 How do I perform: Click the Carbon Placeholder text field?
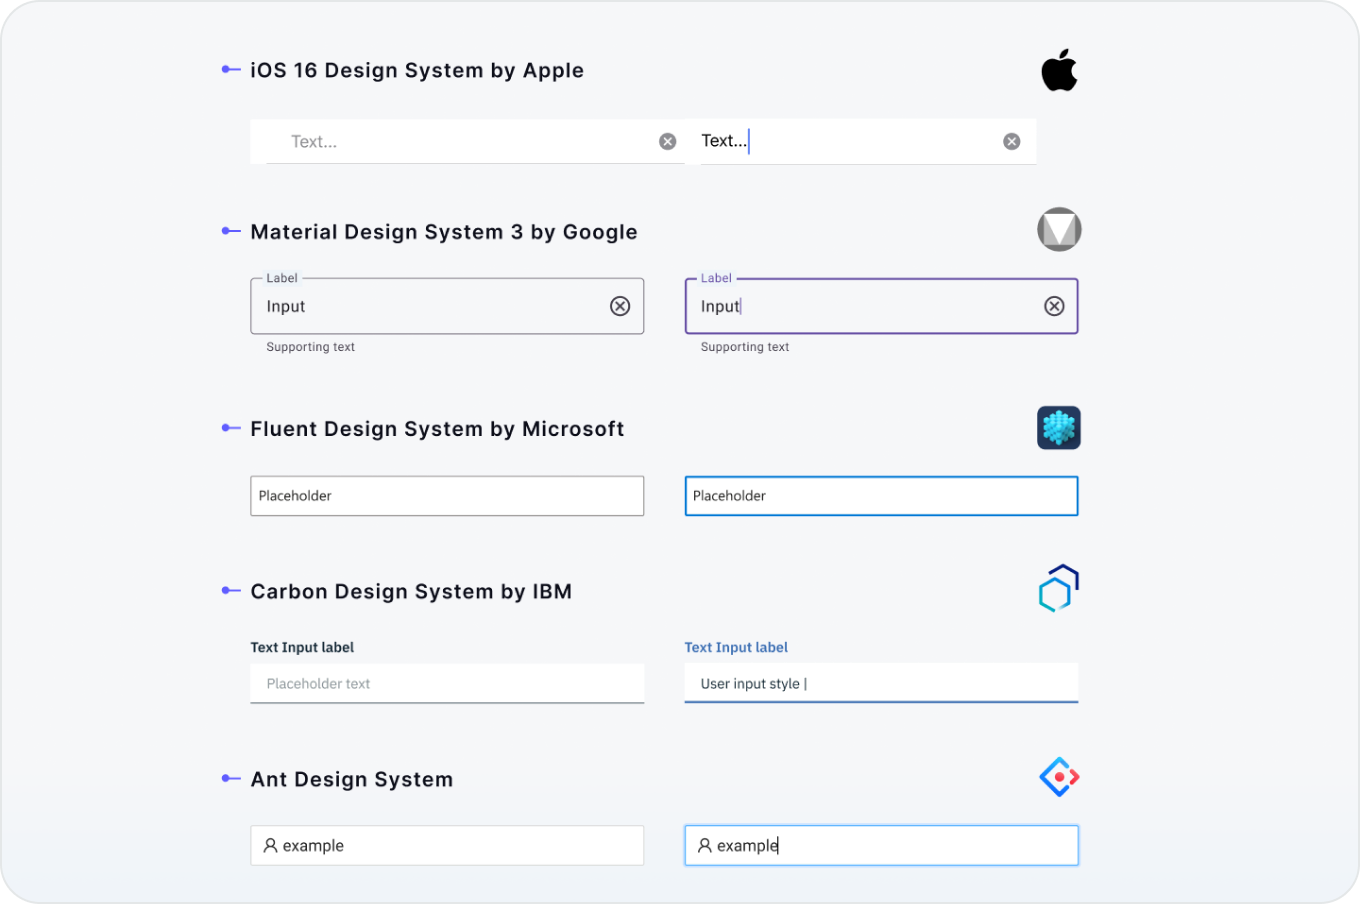pyautogui.click(x=447, y=683)
